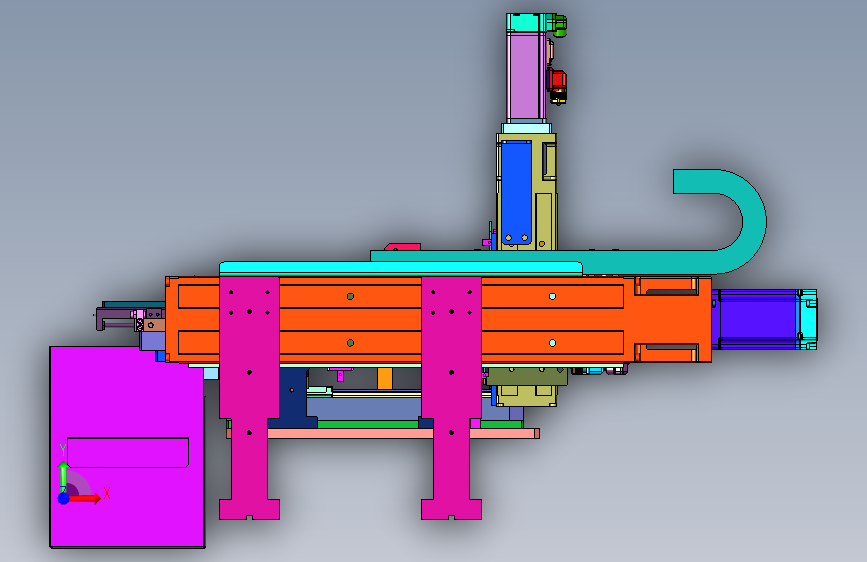
Task: Click the red "X" axis label
Action: (x=107, y=493)
